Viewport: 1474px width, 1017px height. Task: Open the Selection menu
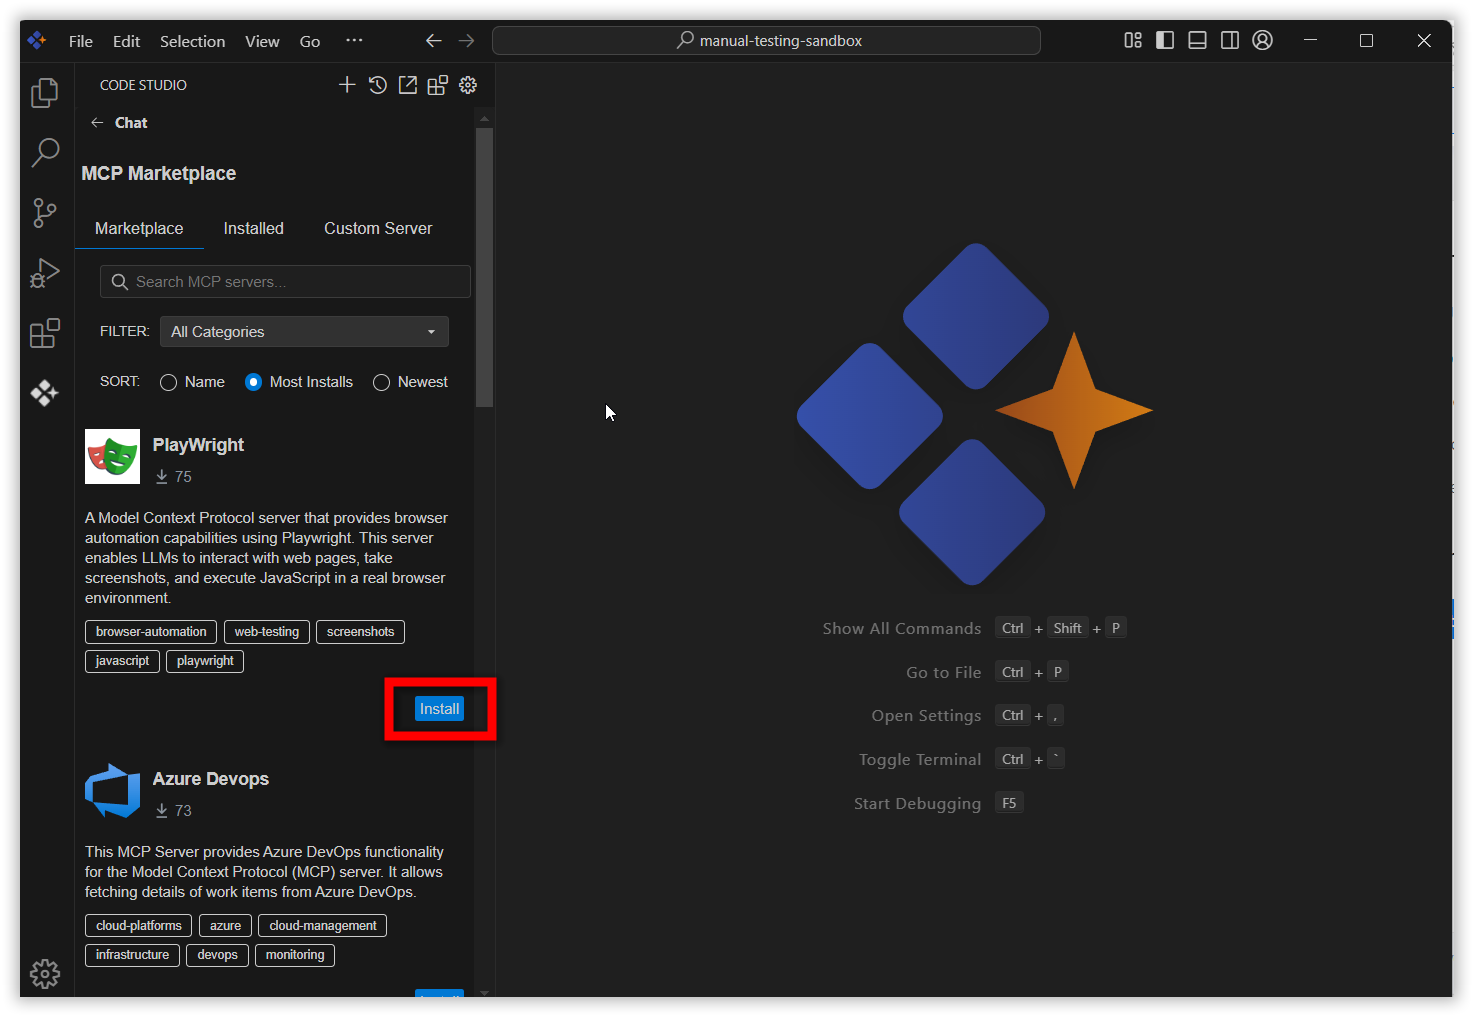tap(192, 41)
